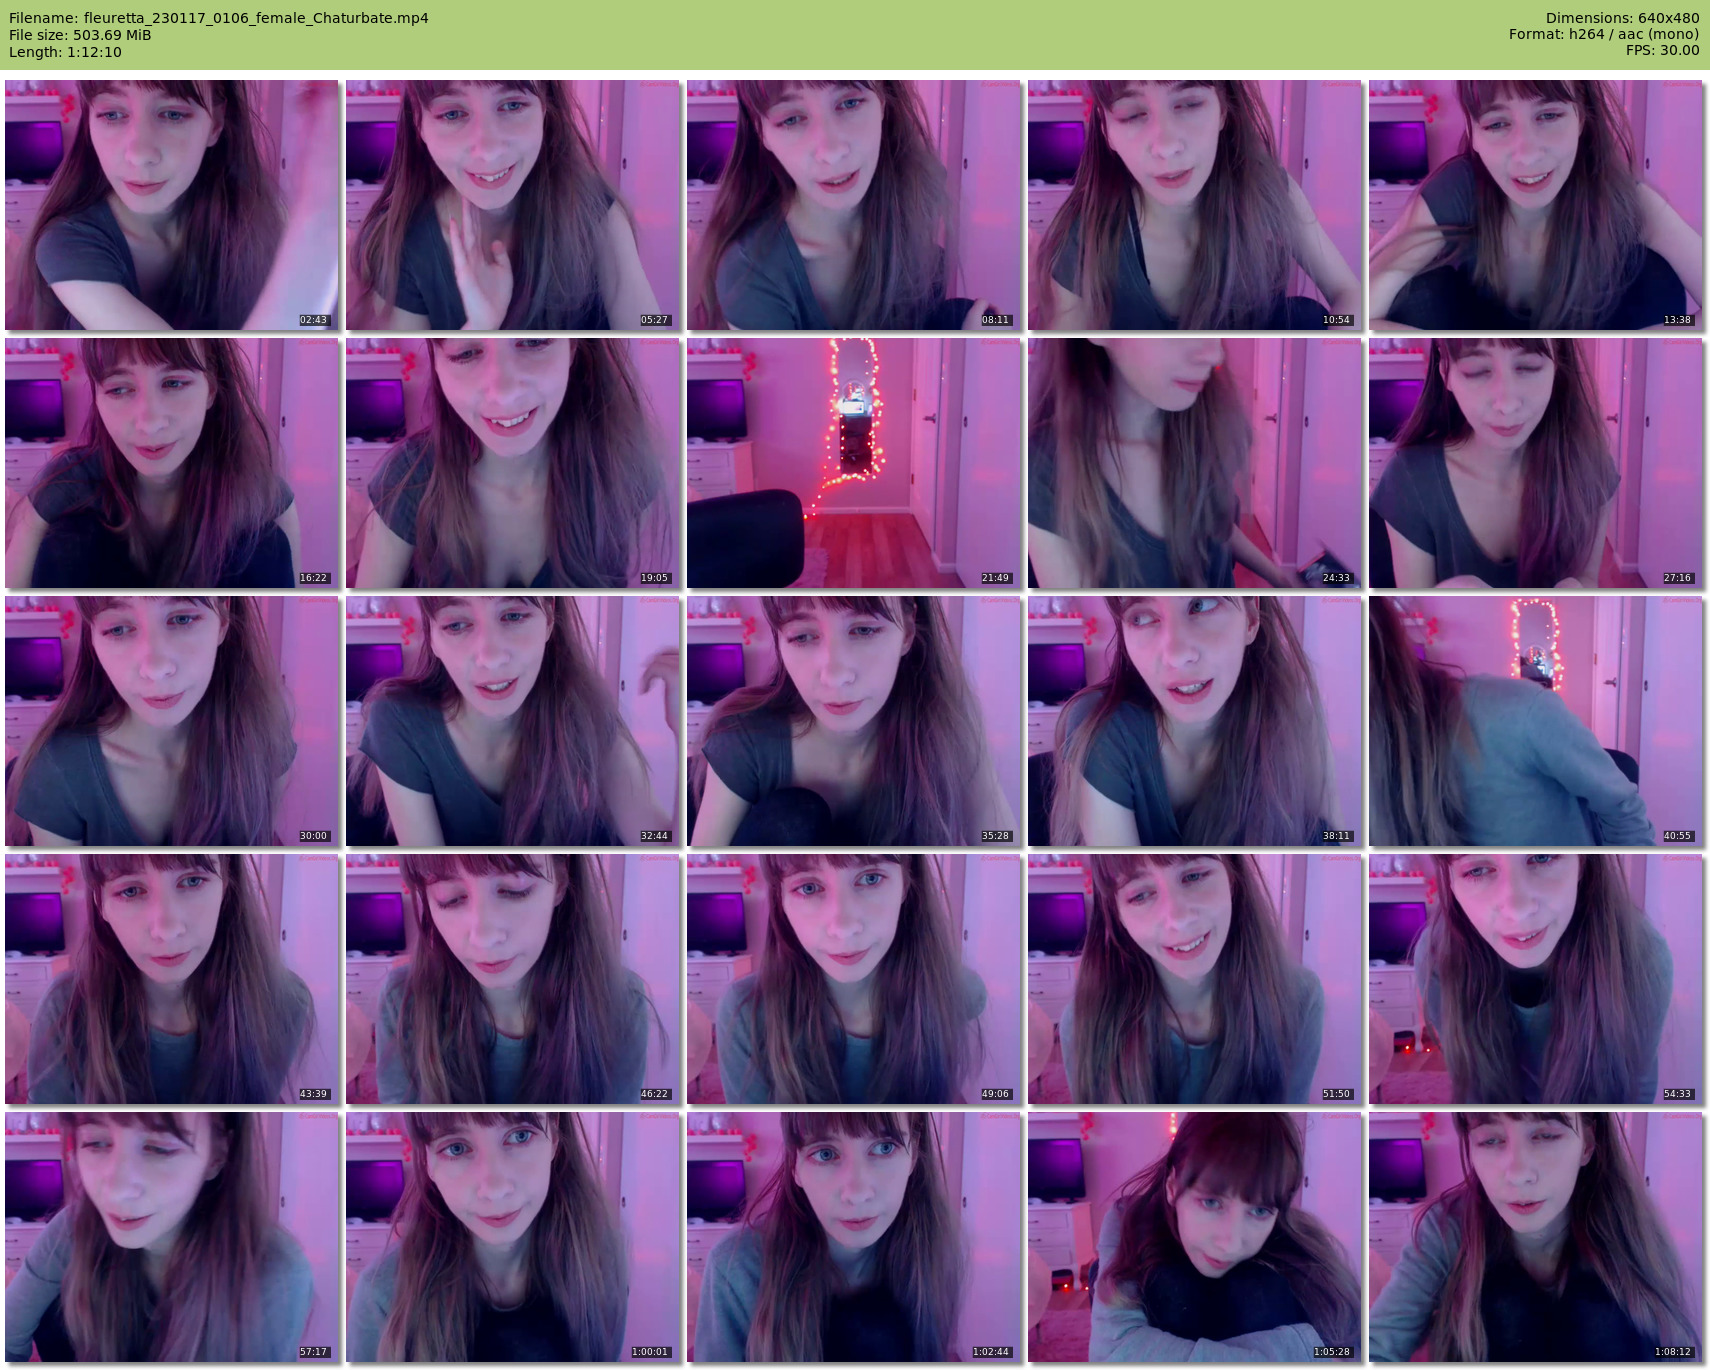
Task: Open the thumbnail at 1:02:44
Action: coord(854,1237)
